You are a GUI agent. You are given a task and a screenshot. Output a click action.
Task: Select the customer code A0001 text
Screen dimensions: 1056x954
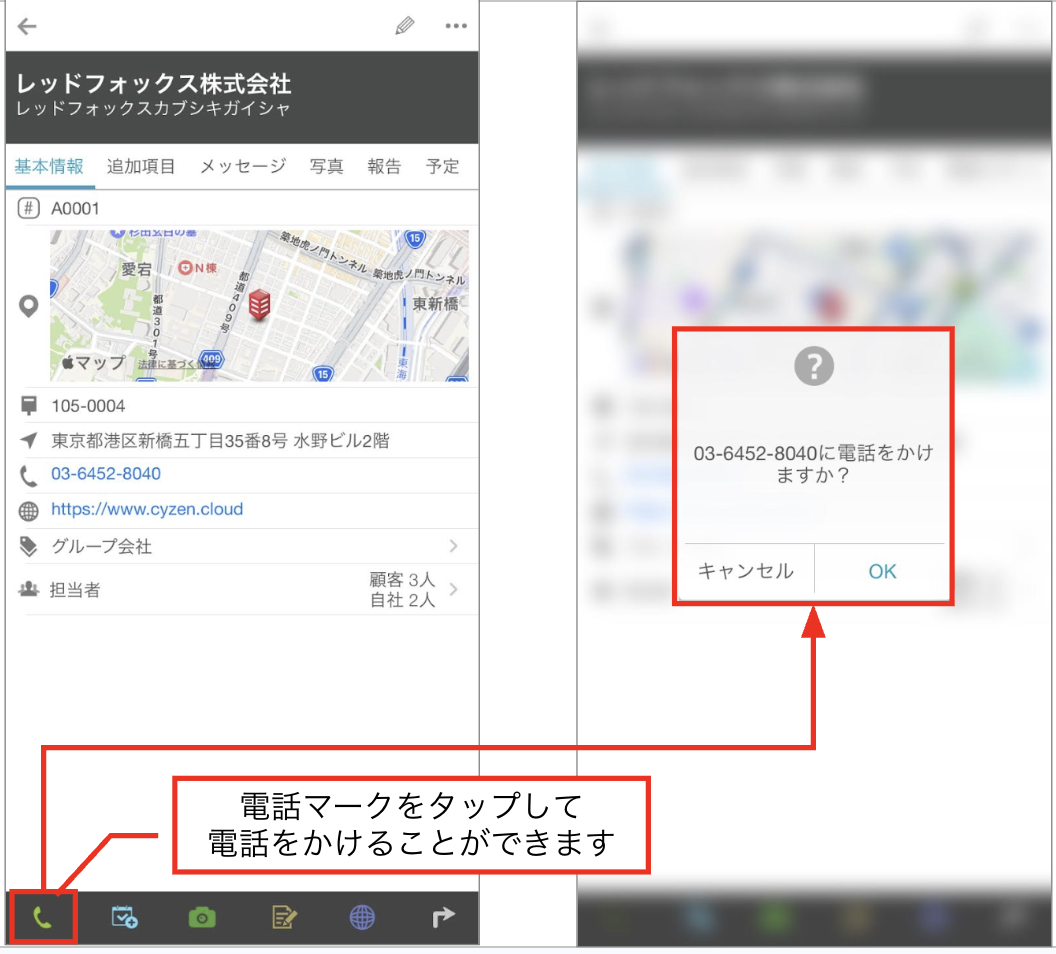tap(75, 209)
